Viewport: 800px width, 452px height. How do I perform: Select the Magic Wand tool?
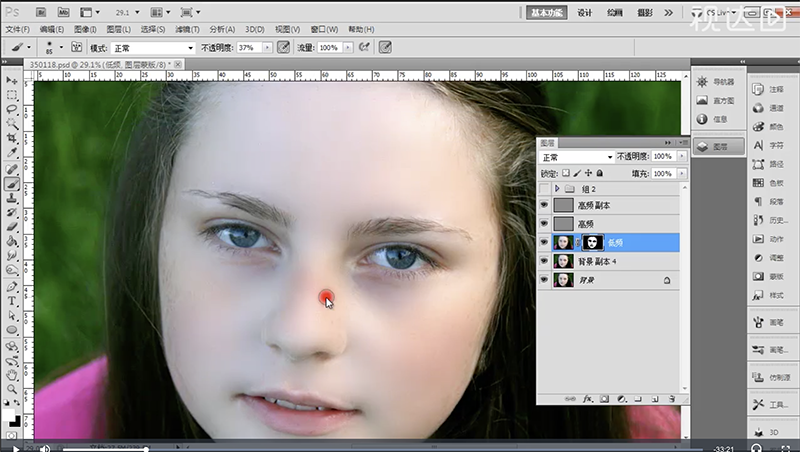coord(12,124)
